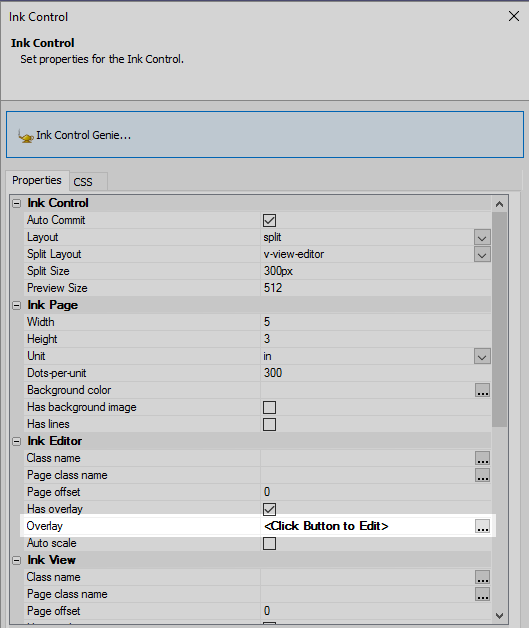Enable the Has lines checkbox

270,424
